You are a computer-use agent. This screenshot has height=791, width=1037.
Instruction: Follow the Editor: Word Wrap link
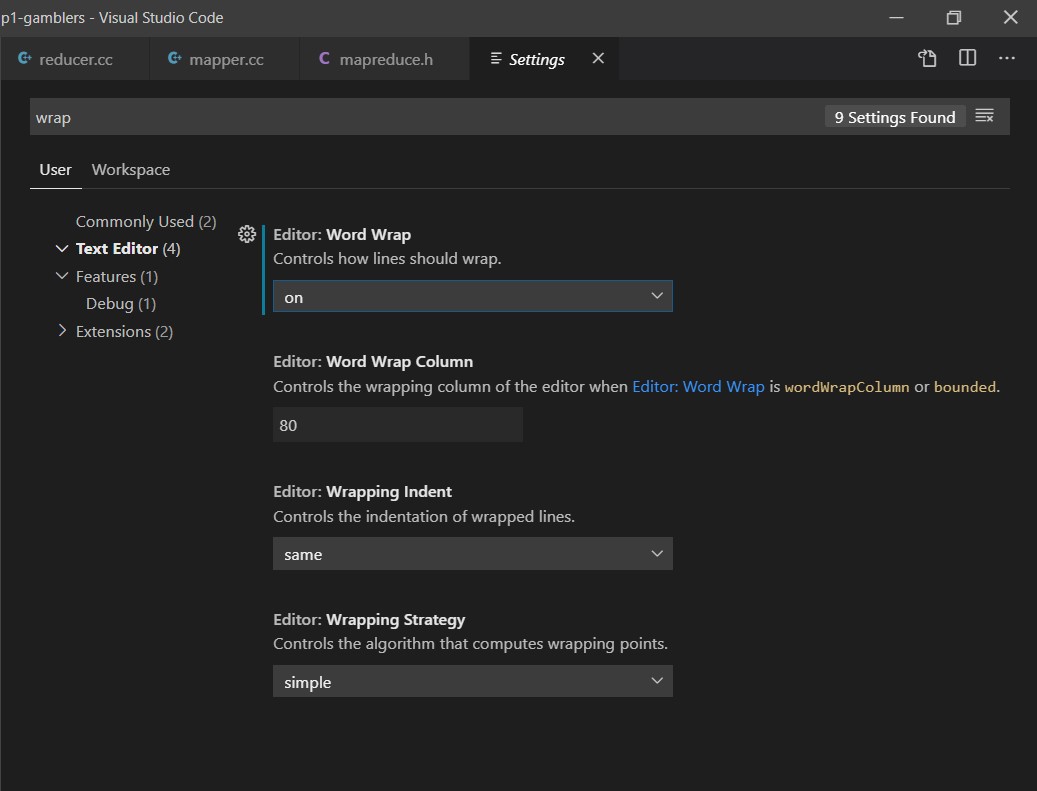click(698, 387)
